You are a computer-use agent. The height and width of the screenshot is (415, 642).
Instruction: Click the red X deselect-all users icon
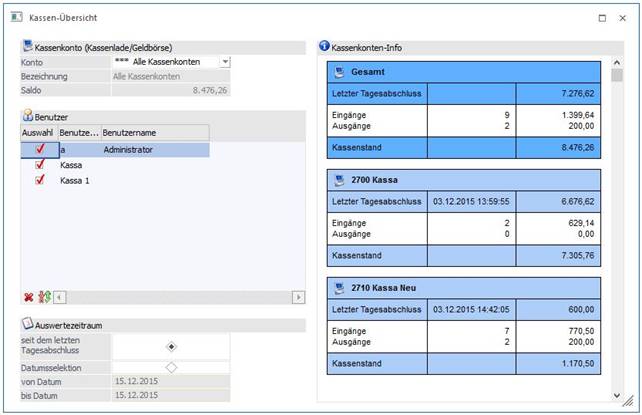point(28,297)
